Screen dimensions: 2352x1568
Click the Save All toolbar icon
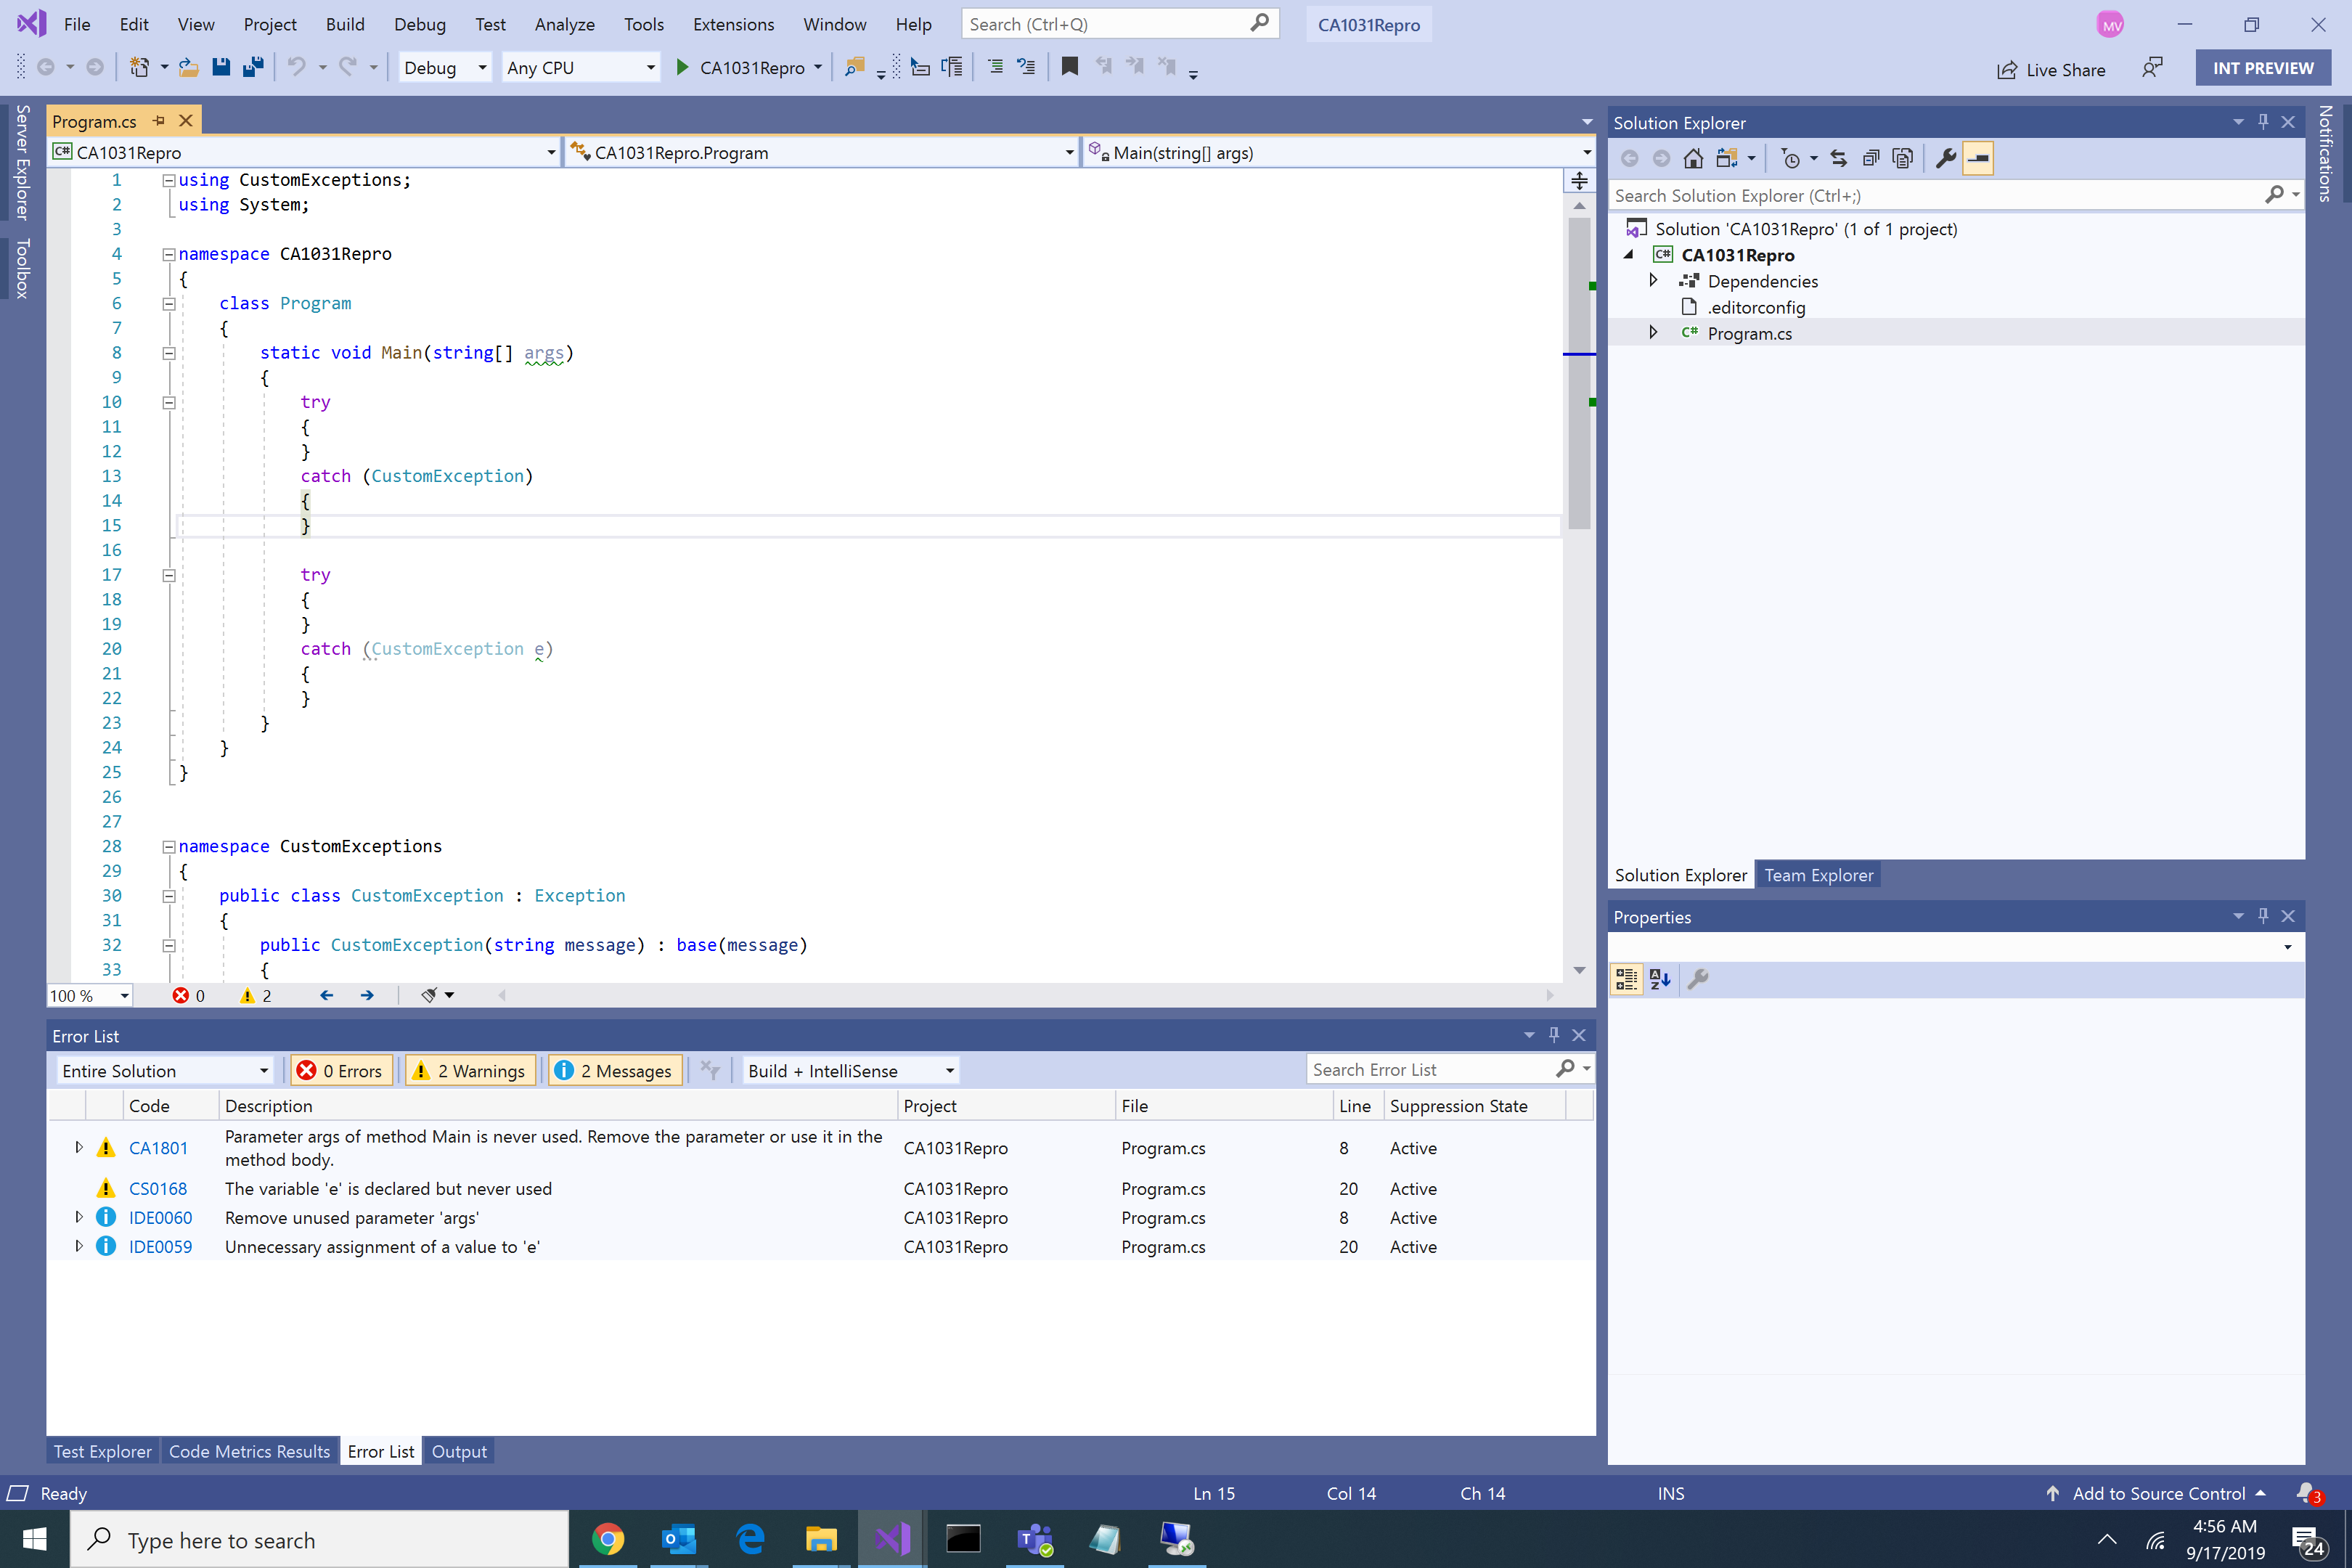coord(253,67)
